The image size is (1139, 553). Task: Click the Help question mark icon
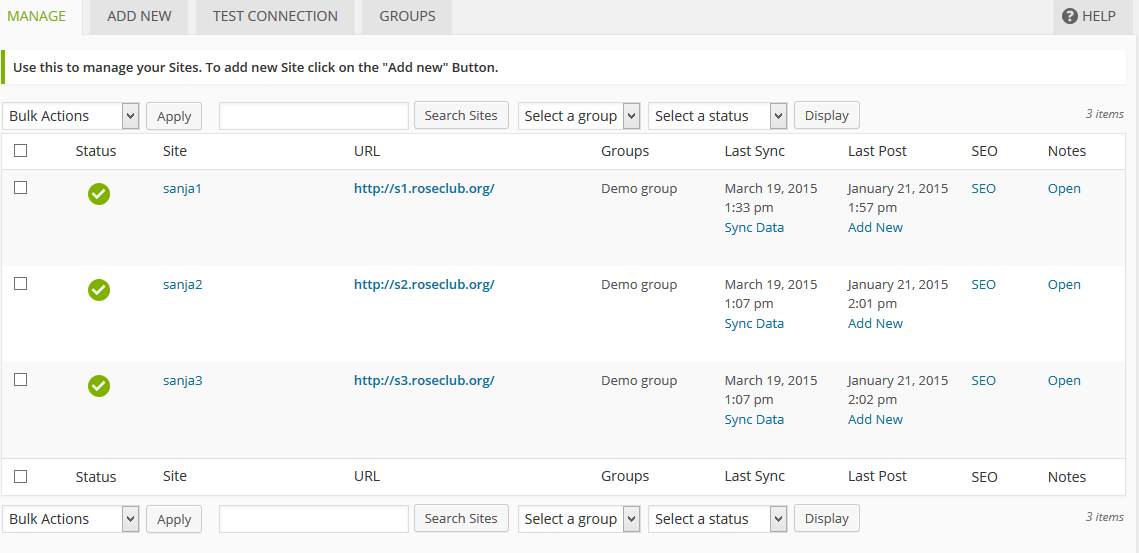coord(1069,16)
